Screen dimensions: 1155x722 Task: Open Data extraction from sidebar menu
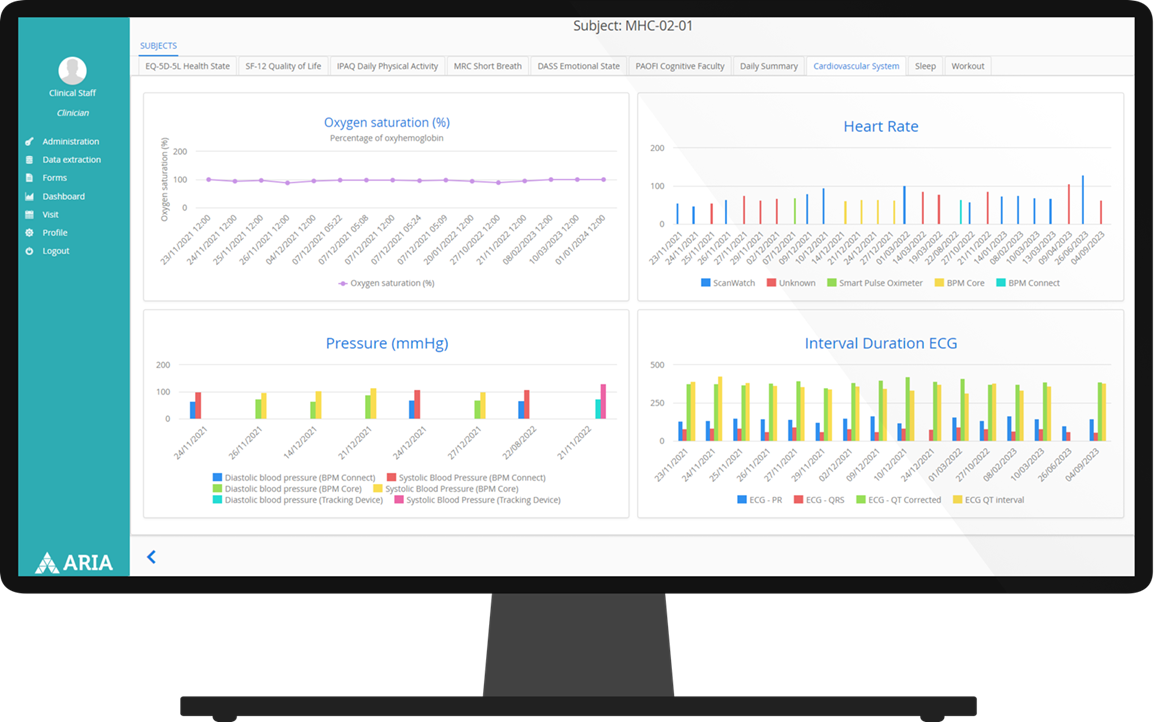(71, 160)
